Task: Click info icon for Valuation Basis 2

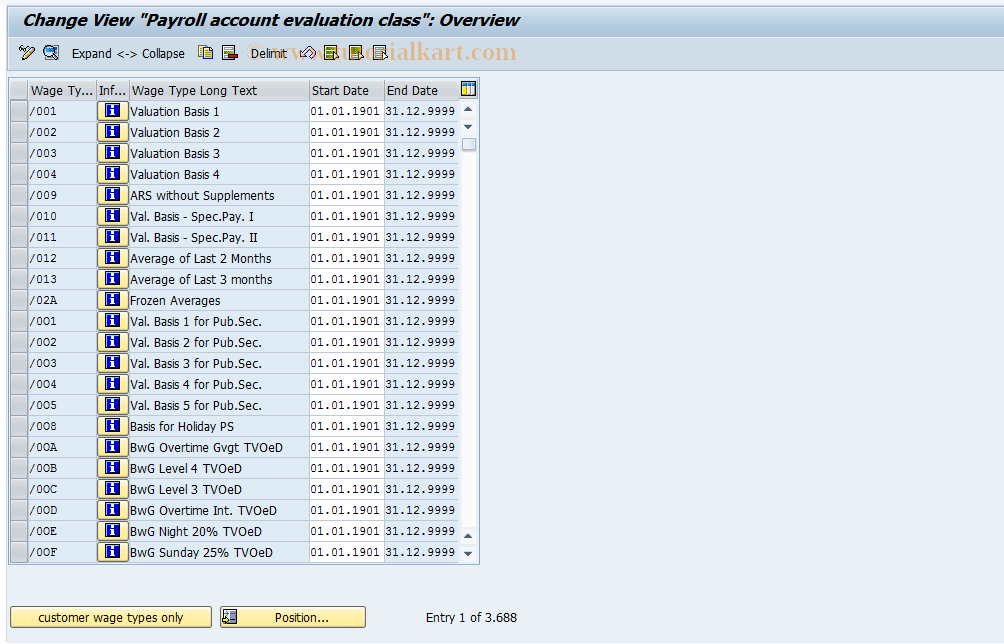Action: [x=113, y=133]
